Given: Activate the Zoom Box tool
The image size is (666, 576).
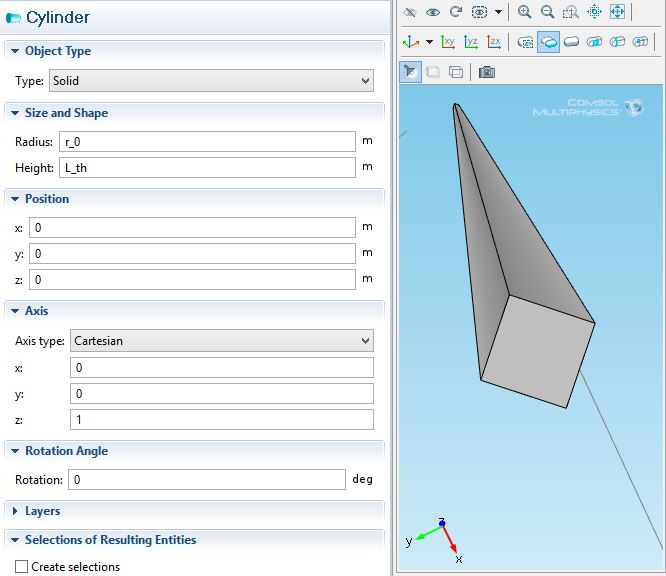Looking at the screenshot, I should tap(570, 12).
